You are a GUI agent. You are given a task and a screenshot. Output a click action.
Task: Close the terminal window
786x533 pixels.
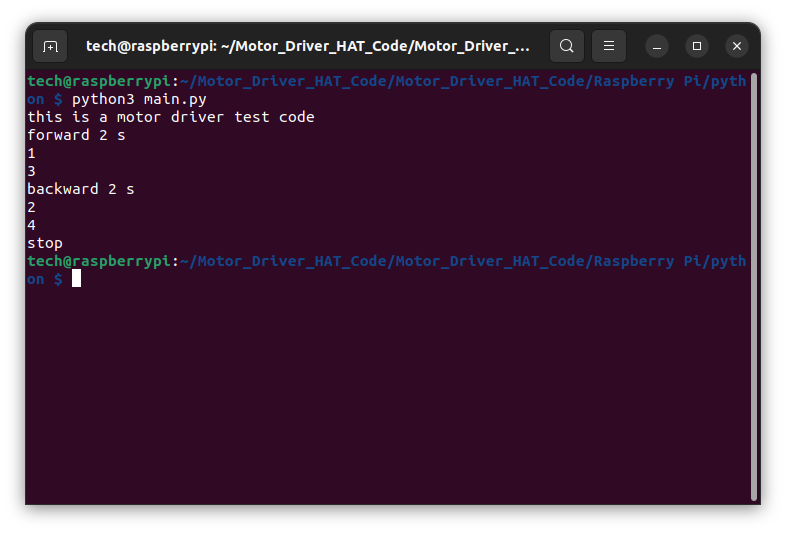[737, 46]
